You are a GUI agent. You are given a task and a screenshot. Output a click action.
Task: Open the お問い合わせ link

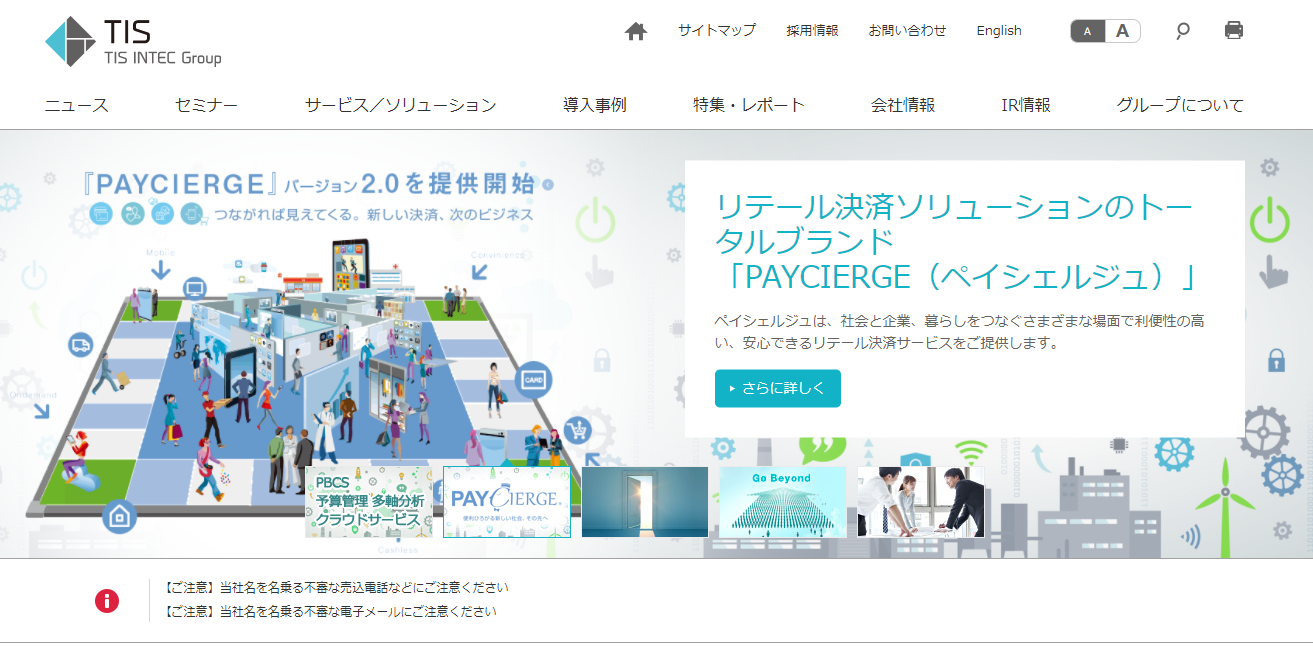(x=907, y=30)
